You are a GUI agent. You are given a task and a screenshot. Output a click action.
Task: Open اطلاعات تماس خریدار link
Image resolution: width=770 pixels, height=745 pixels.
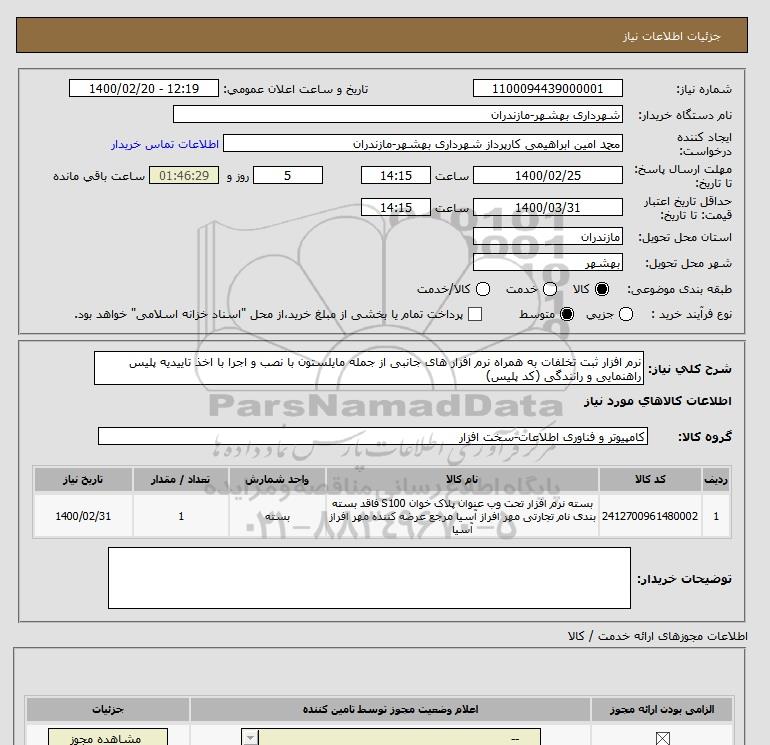[x=165, y=144]
